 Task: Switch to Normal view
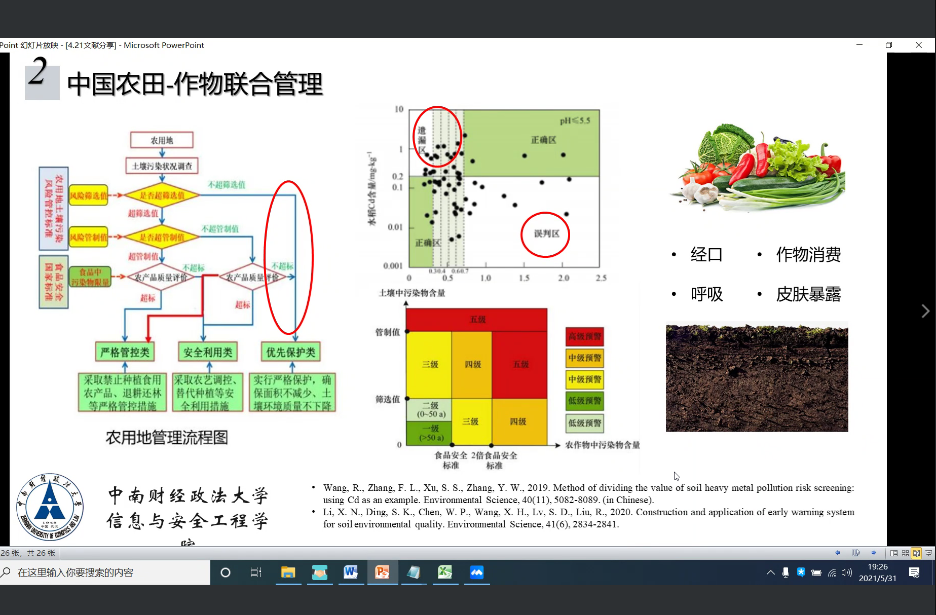(893, 552)
